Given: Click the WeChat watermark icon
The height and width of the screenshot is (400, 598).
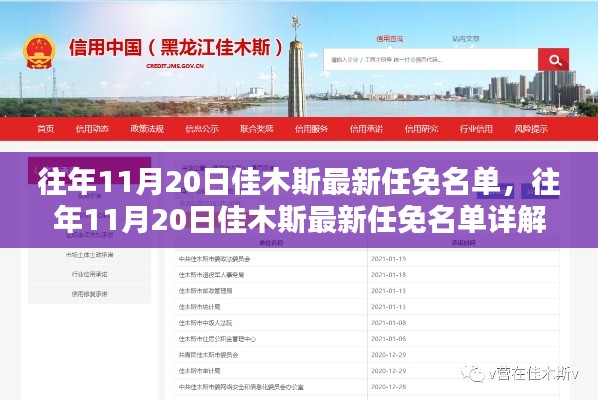Looking at the screenshot, I should (473, 374).
